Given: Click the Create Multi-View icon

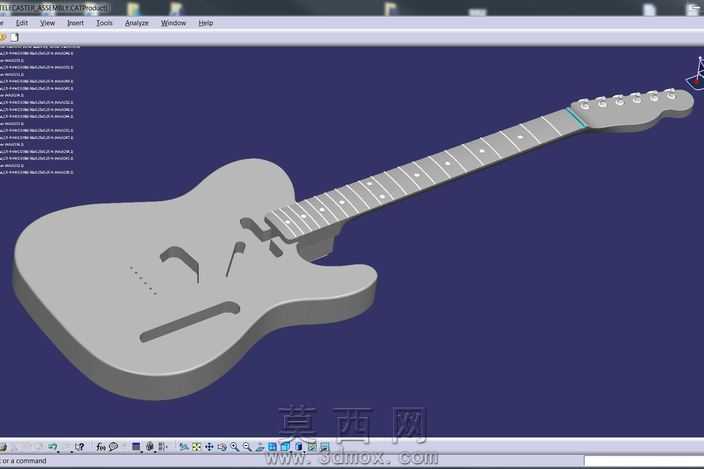Looking at the screenshot, I should (272, 447).
